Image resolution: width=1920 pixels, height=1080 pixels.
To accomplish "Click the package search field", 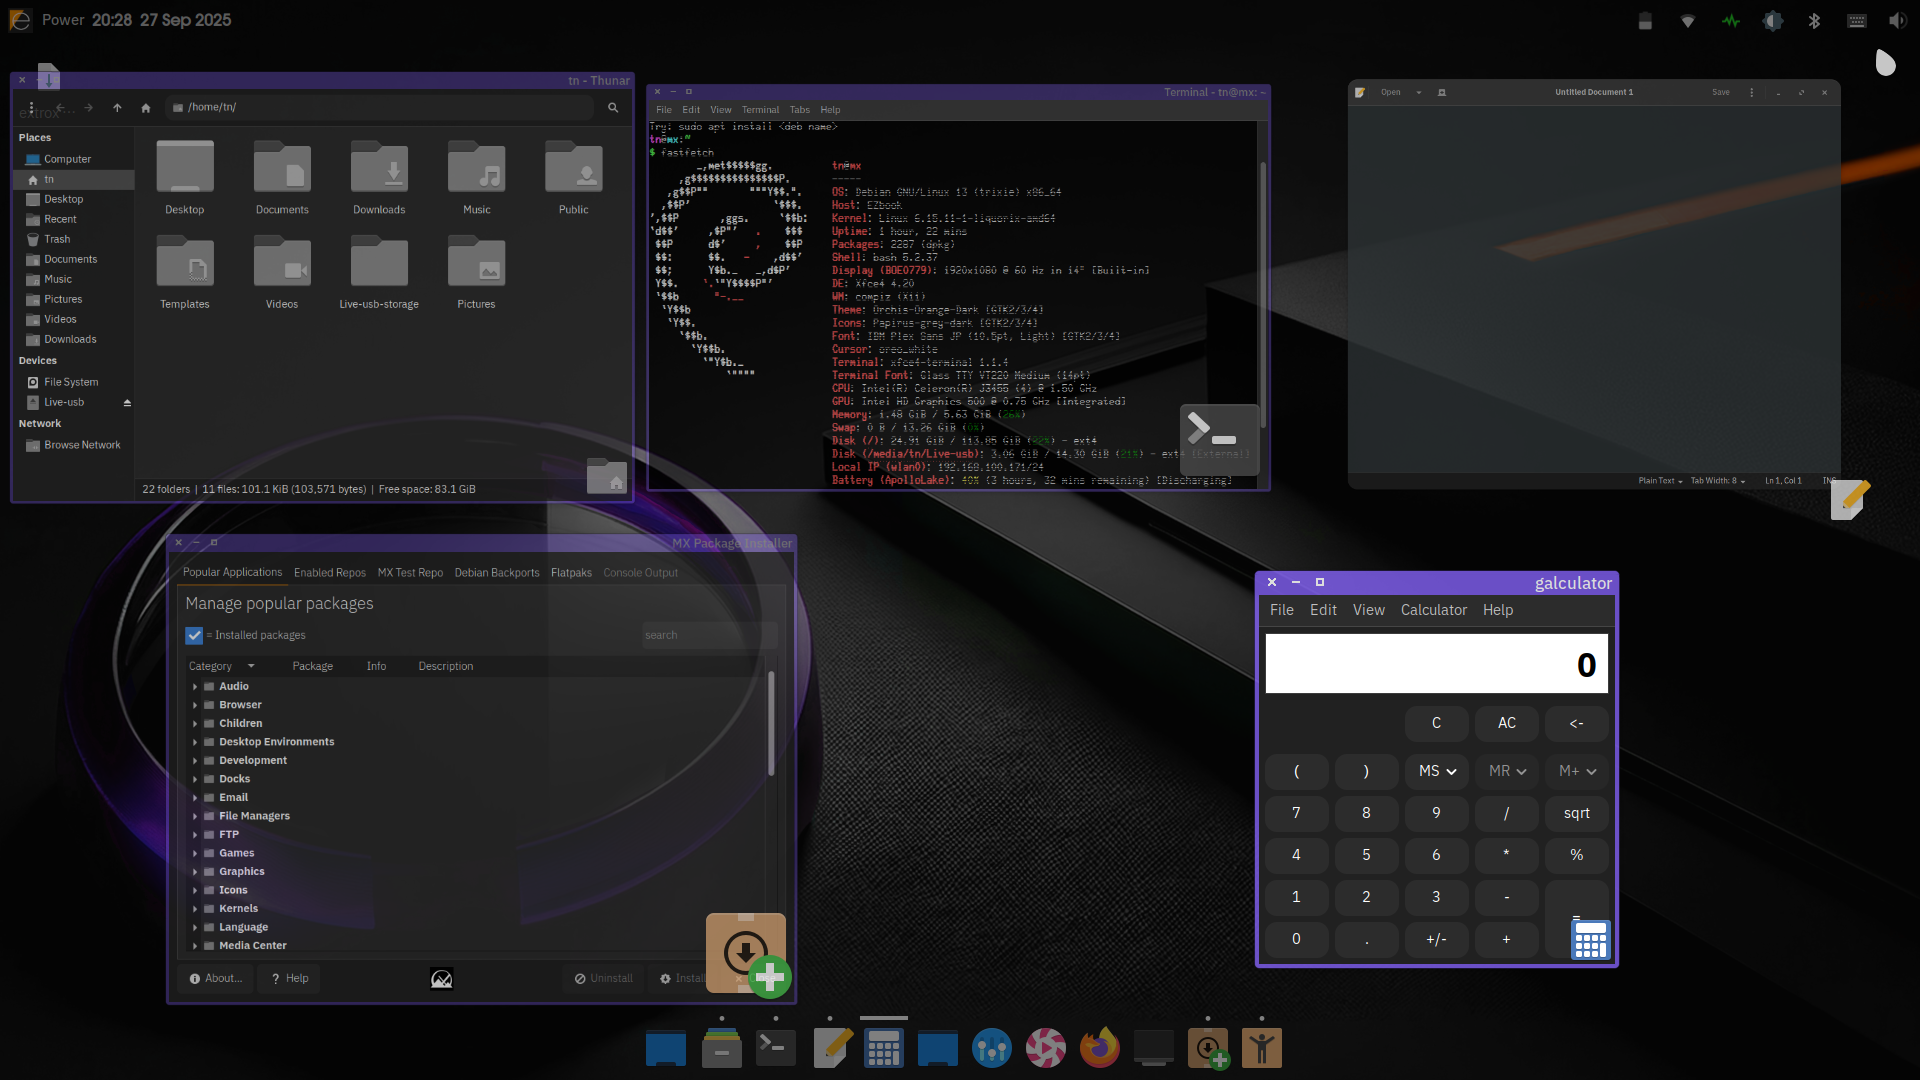I will click(707, 636).
